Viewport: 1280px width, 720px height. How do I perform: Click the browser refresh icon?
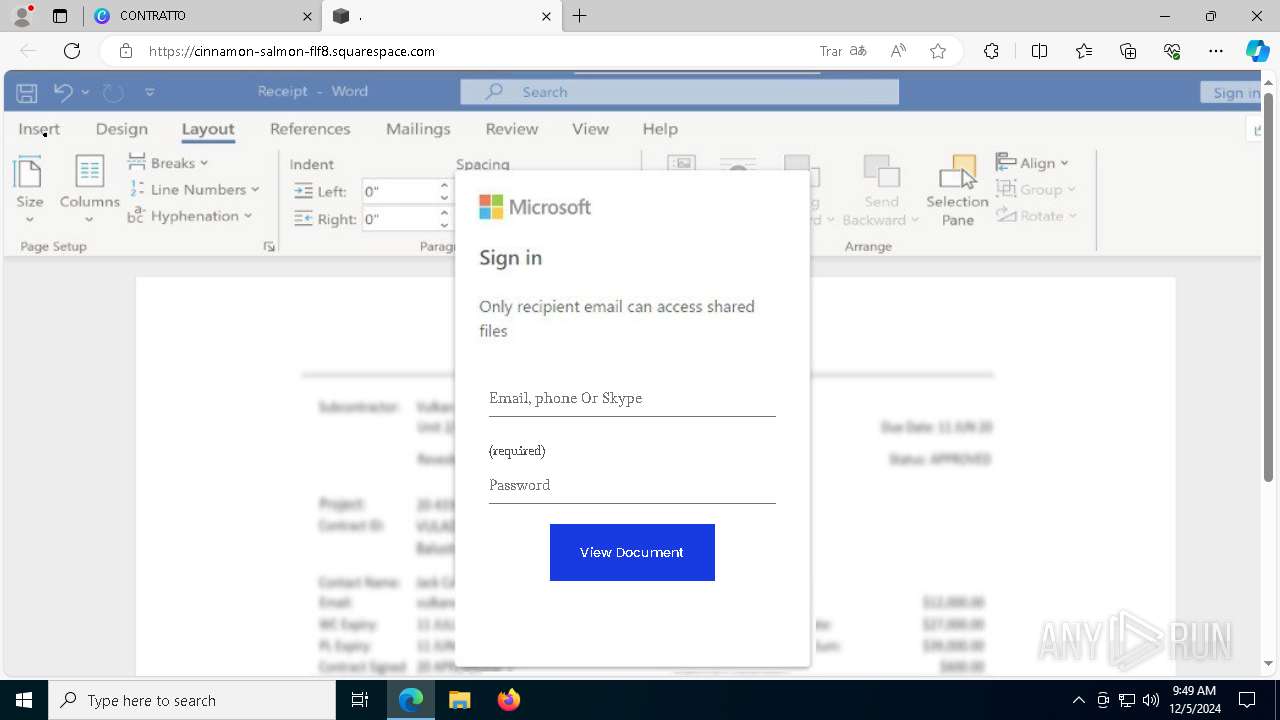click(x=72, y=51)
